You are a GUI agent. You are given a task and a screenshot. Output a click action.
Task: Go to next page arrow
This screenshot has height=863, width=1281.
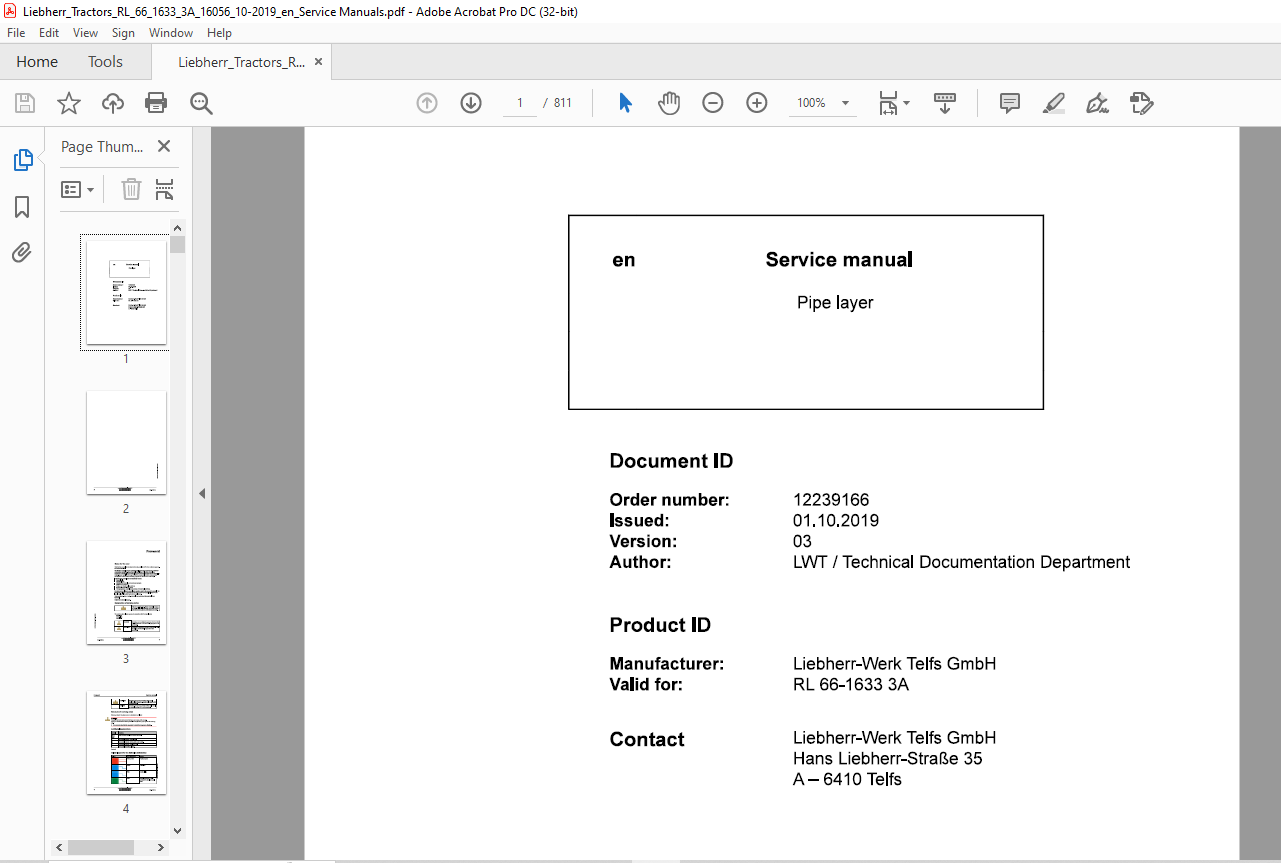tap(471, 103)
